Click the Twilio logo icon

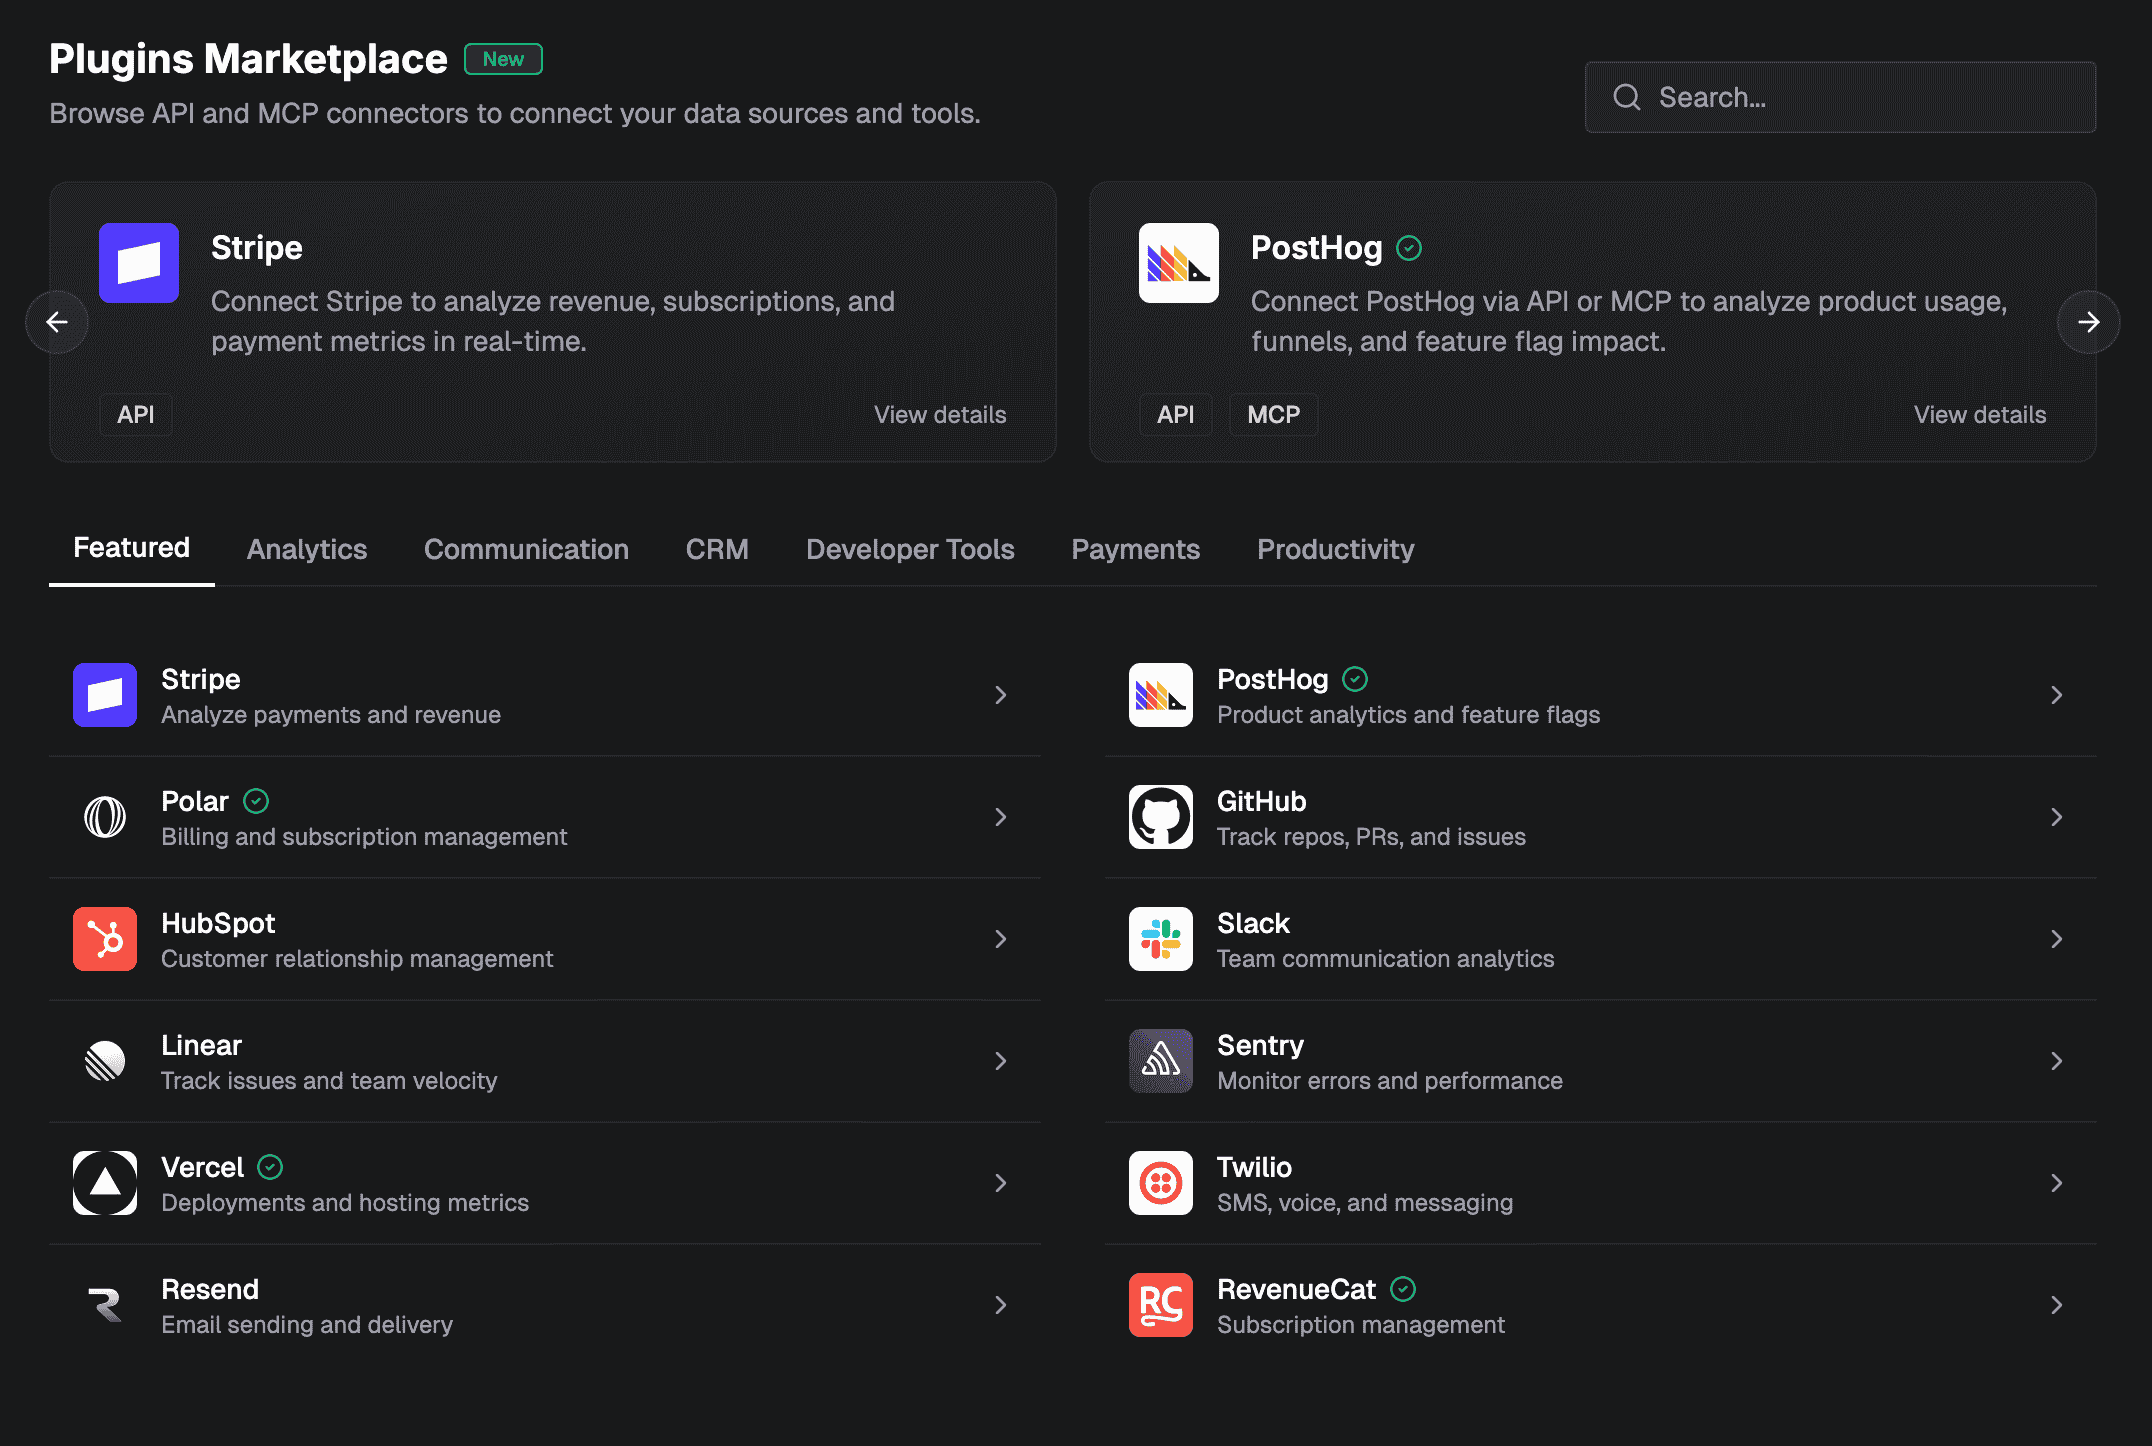1160,1183
